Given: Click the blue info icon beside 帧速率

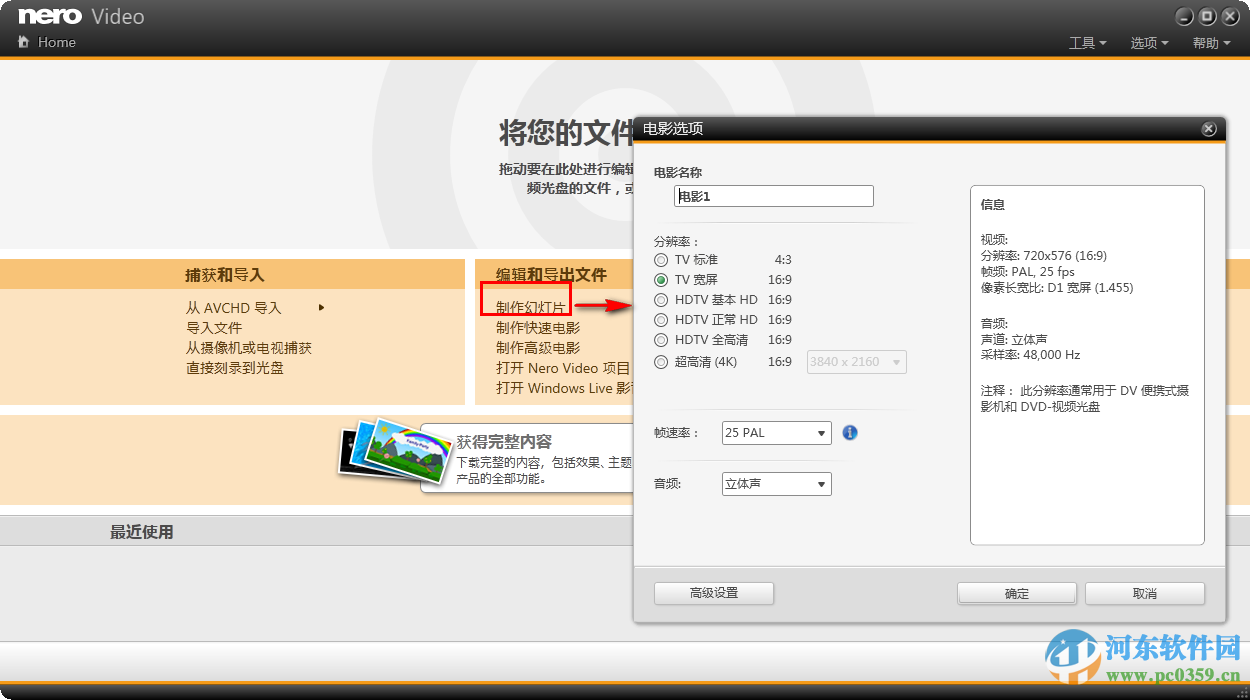Looking at the screenshot, I should tap(849, 432).
